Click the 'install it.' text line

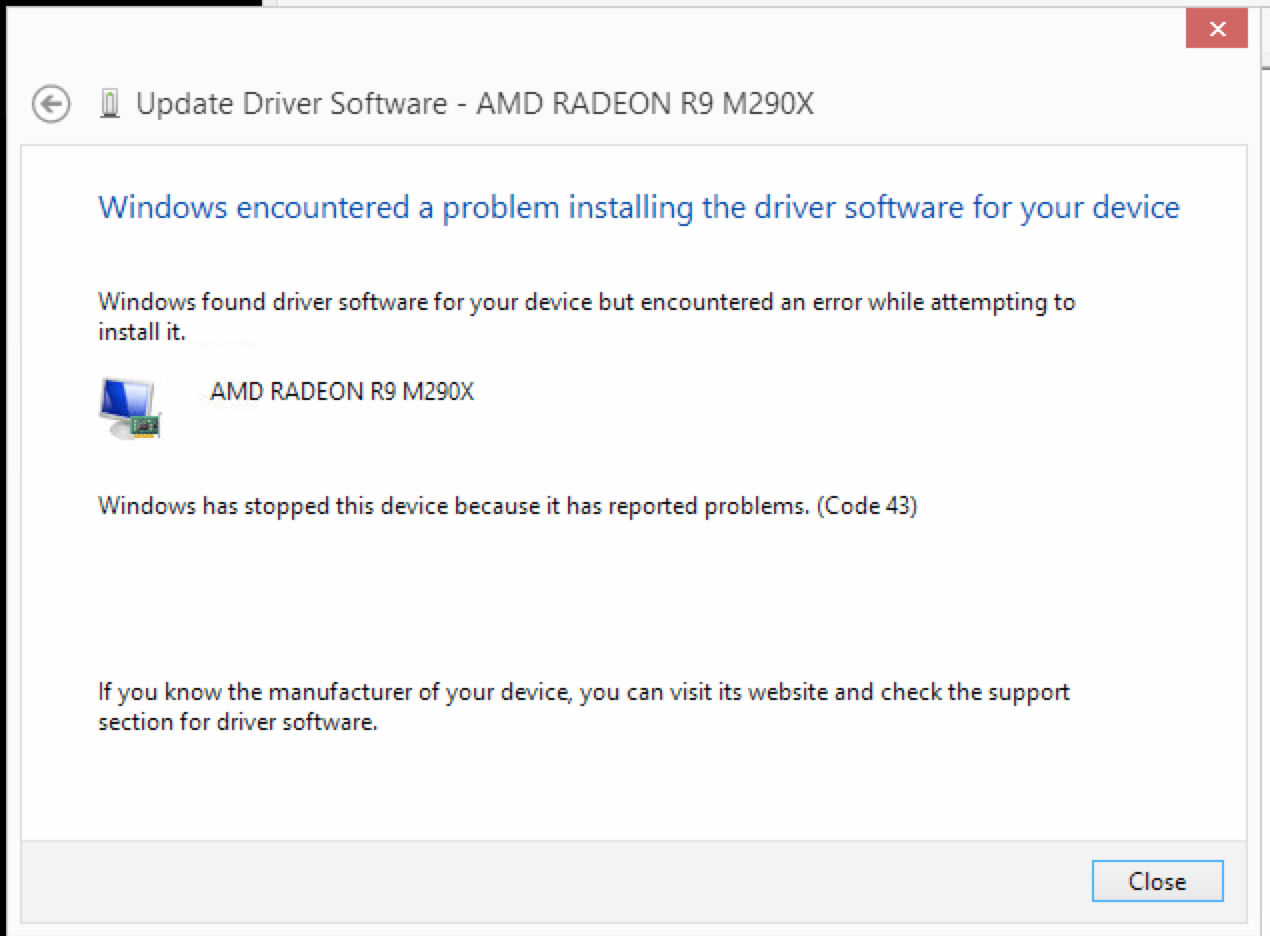point(141,332)
